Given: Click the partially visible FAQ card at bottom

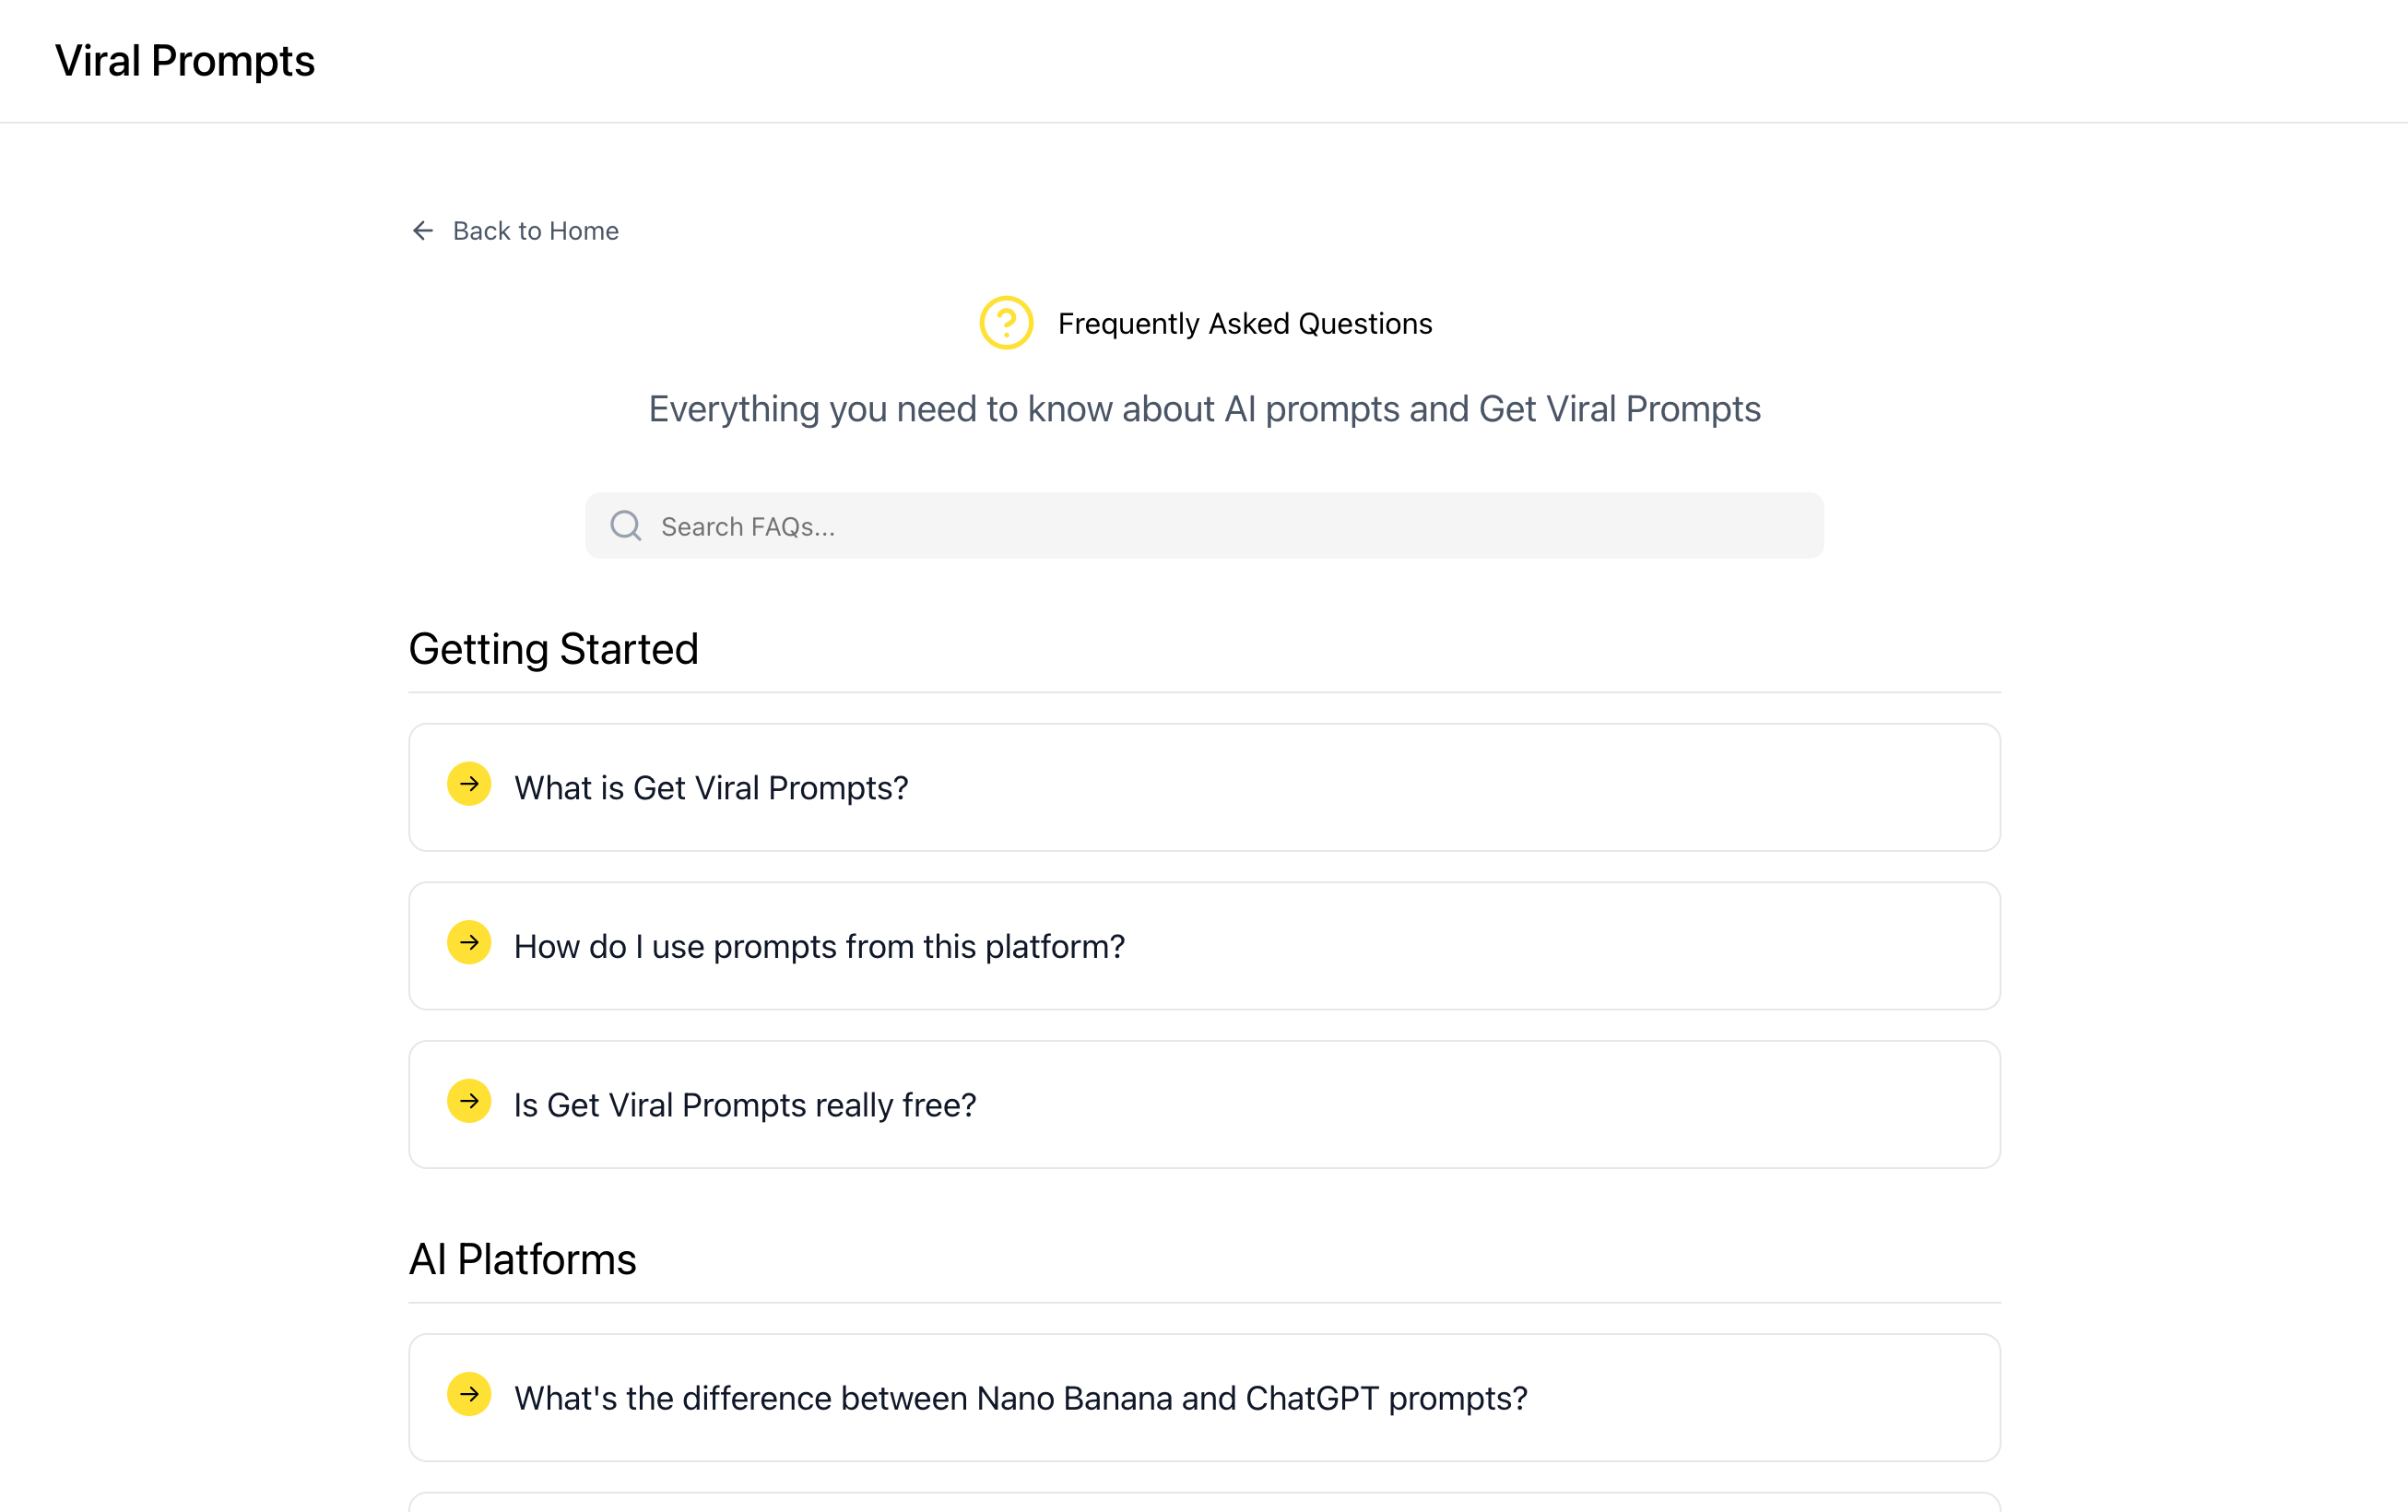Looking at the screenshot, I should (1204, 1502).
